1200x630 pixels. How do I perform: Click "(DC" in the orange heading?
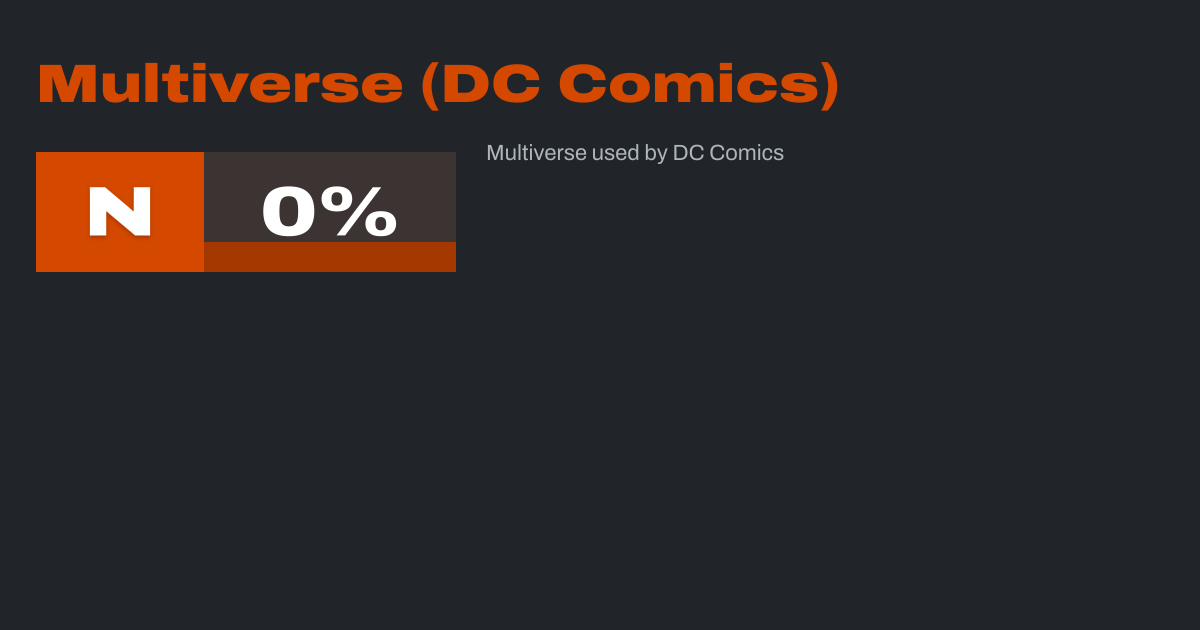click(x=481, y=85)
